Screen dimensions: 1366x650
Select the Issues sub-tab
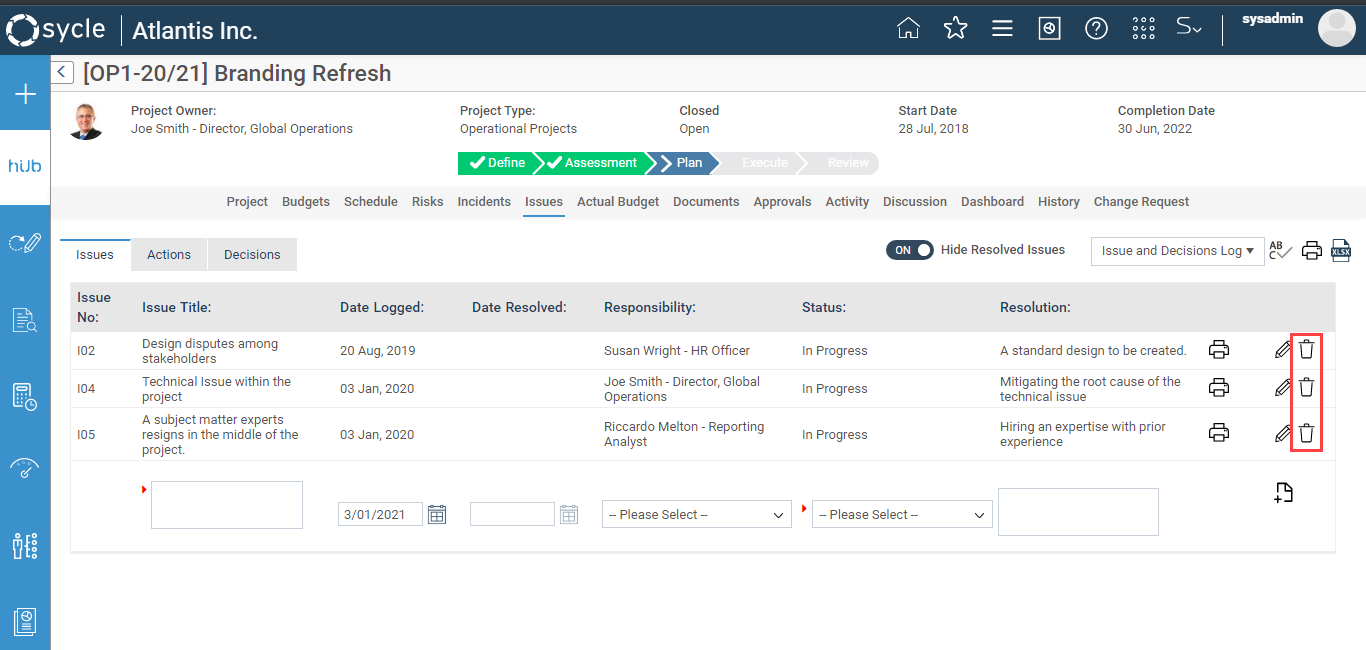click(x=95, y=255)
